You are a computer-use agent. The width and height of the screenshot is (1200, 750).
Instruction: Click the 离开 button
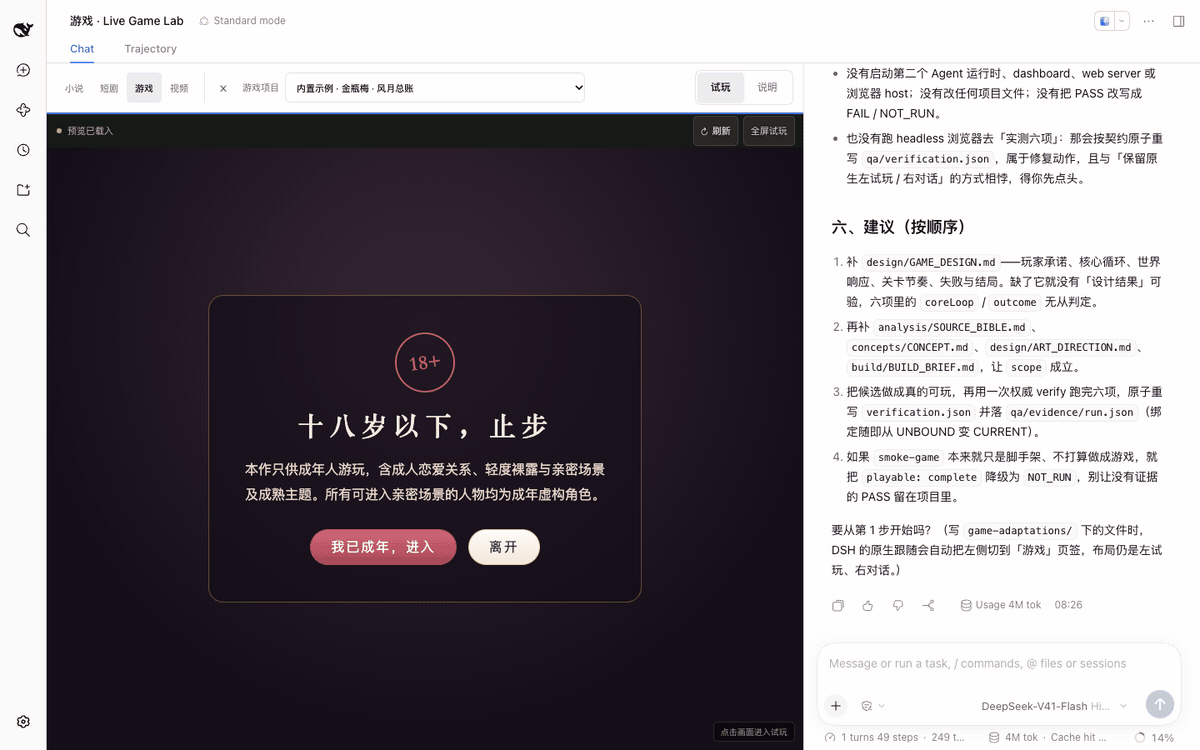point(504,547)
